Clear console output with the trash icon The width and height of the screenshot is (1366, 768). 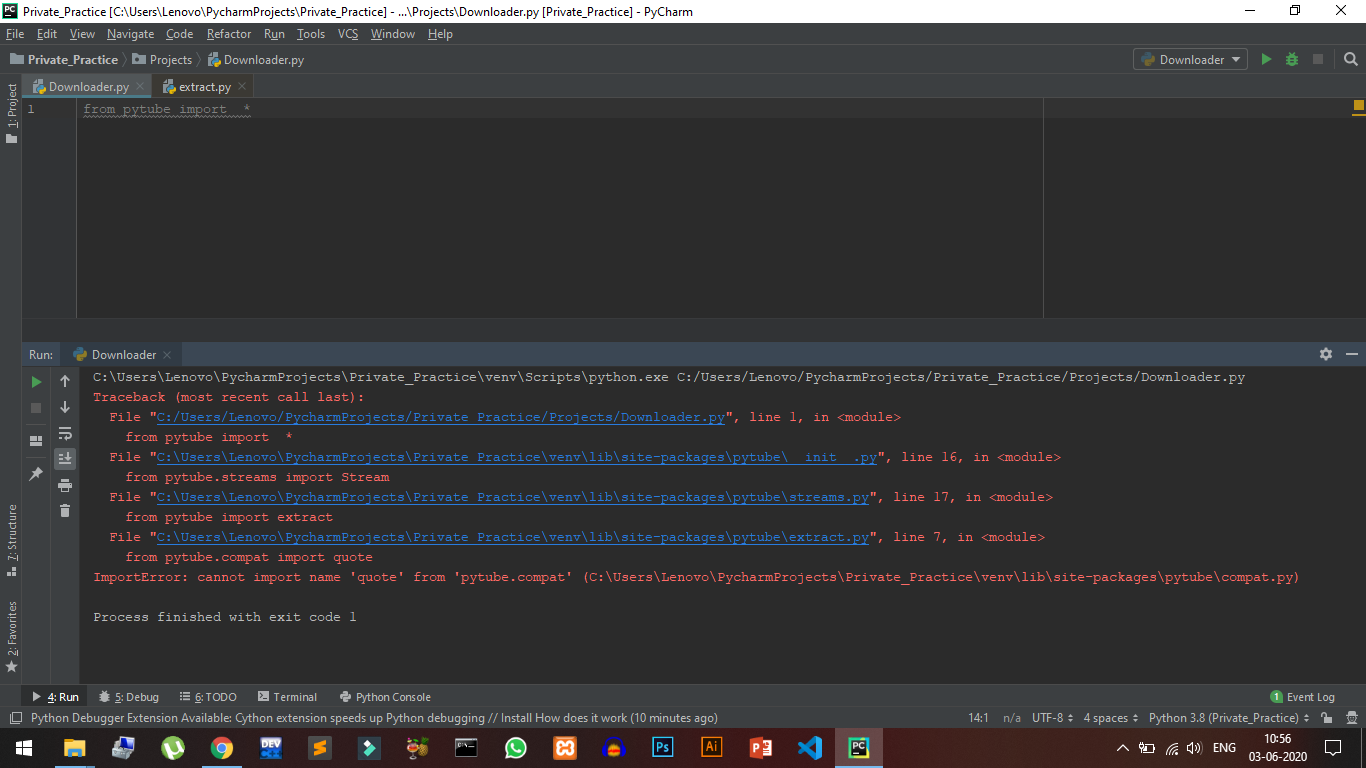(64, 510)
